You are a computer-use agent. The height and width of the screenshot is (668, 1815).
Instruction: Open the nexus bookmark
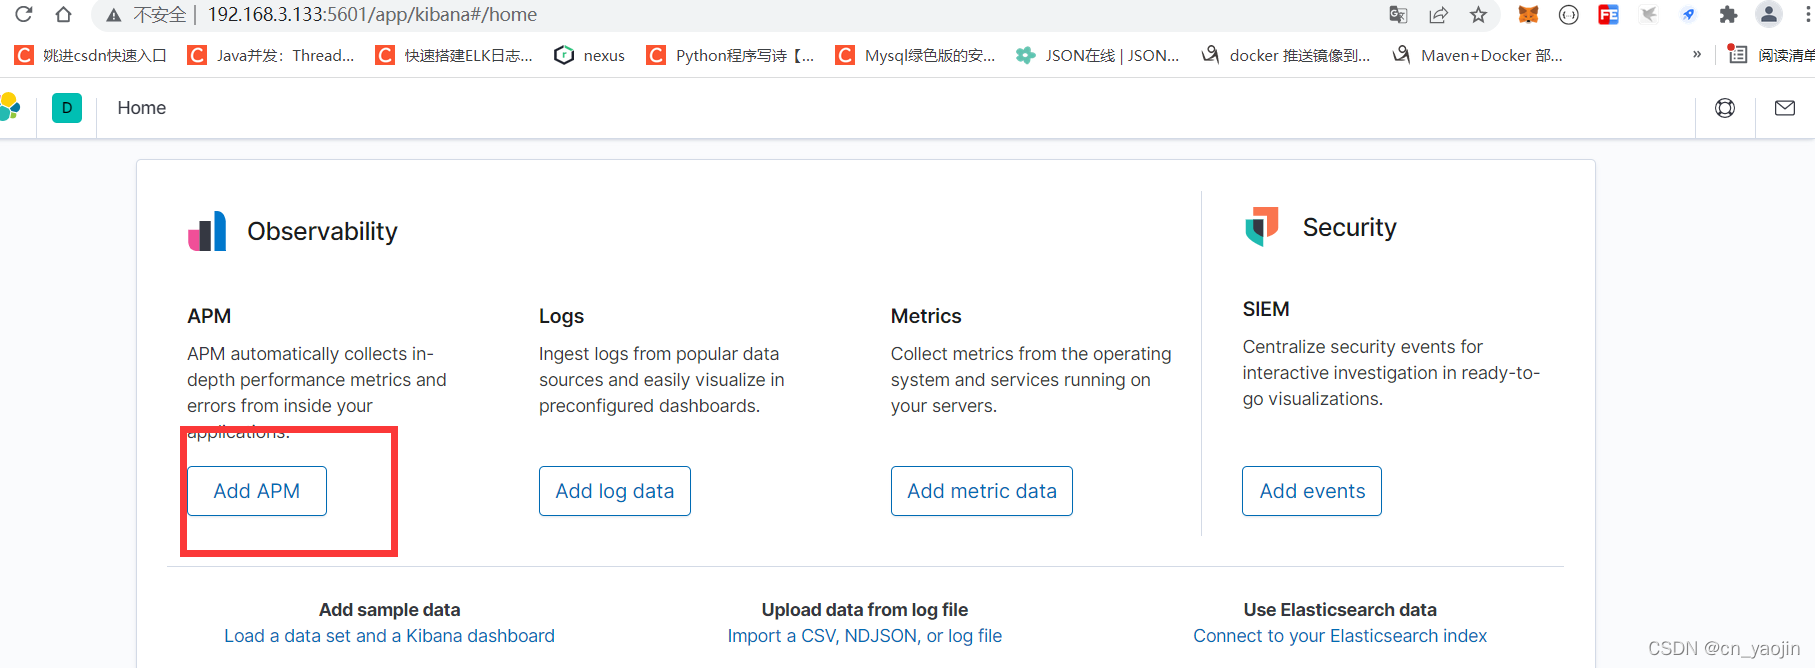click(x=590, y=55)
